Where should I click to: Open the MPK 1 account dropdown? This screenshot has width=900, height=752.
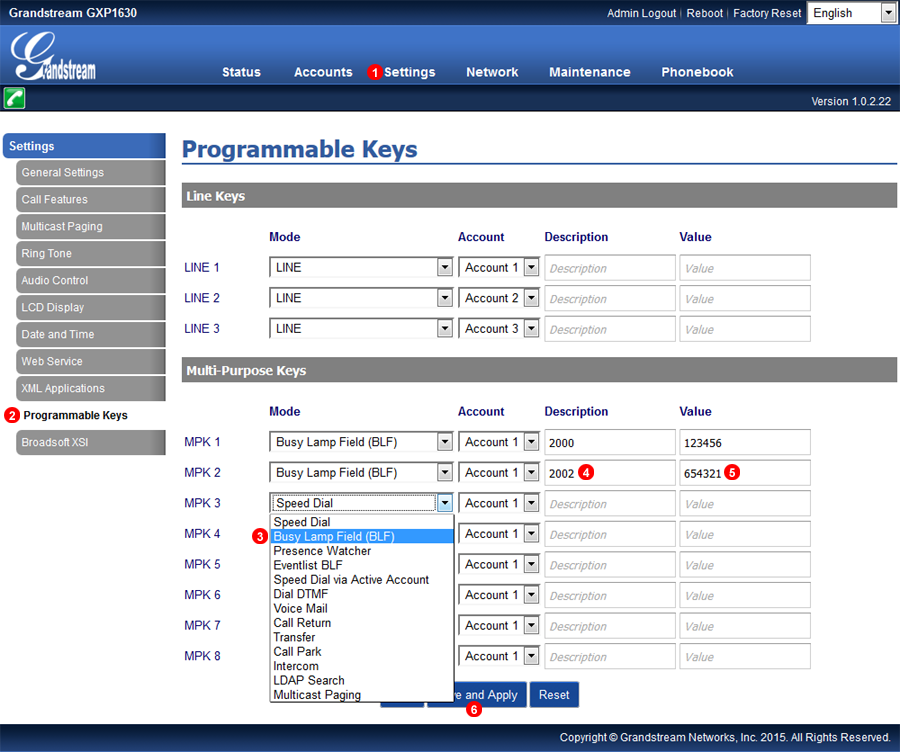(x=499, y=442)
